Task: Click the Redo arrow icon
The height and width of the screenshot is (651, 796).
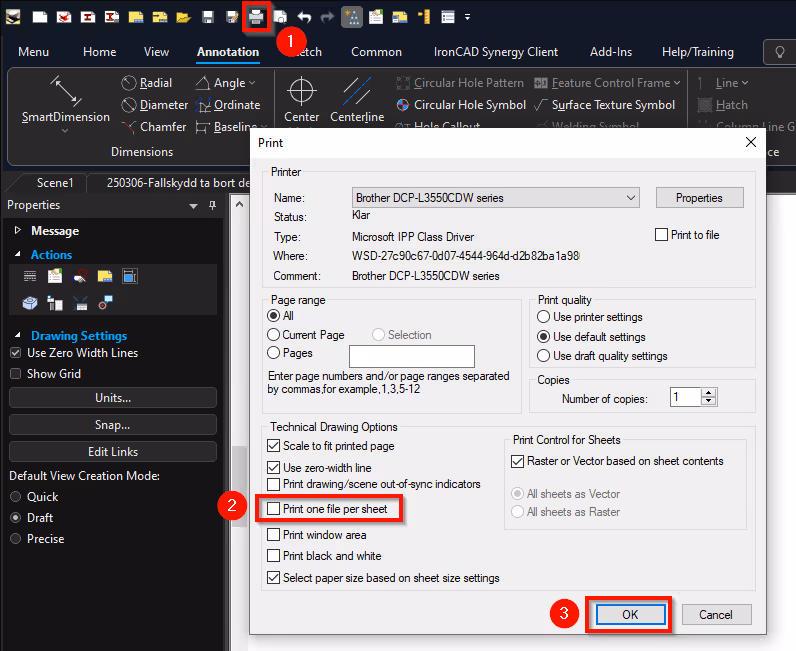Action: 327,17
